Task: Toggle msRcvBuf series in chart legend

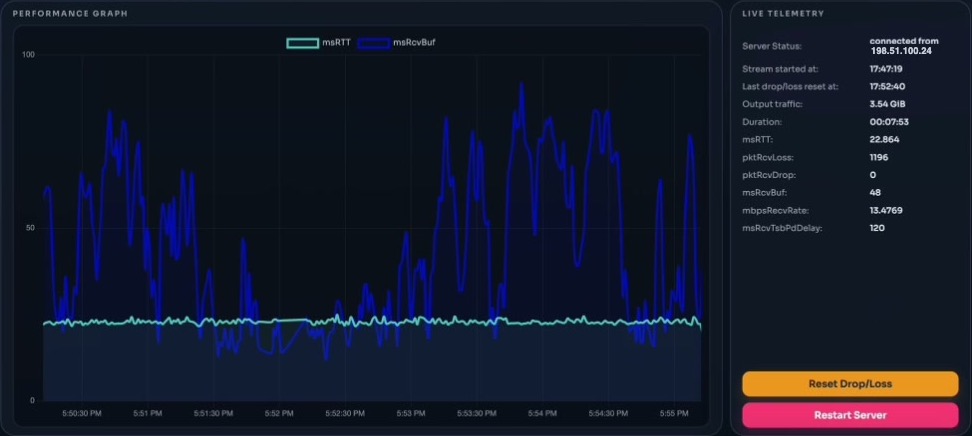Action: tap(397, 43)
